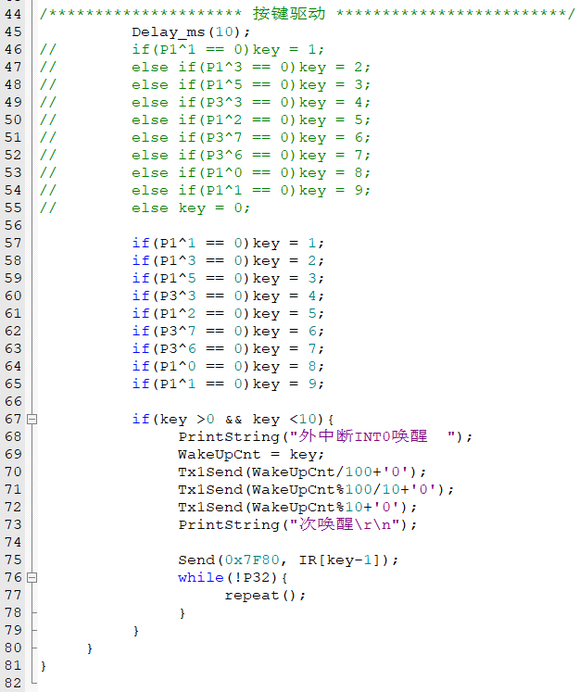Click the 'if(P1^3 == 0)' on line 58
580x692 pixels.
[191, 261]
